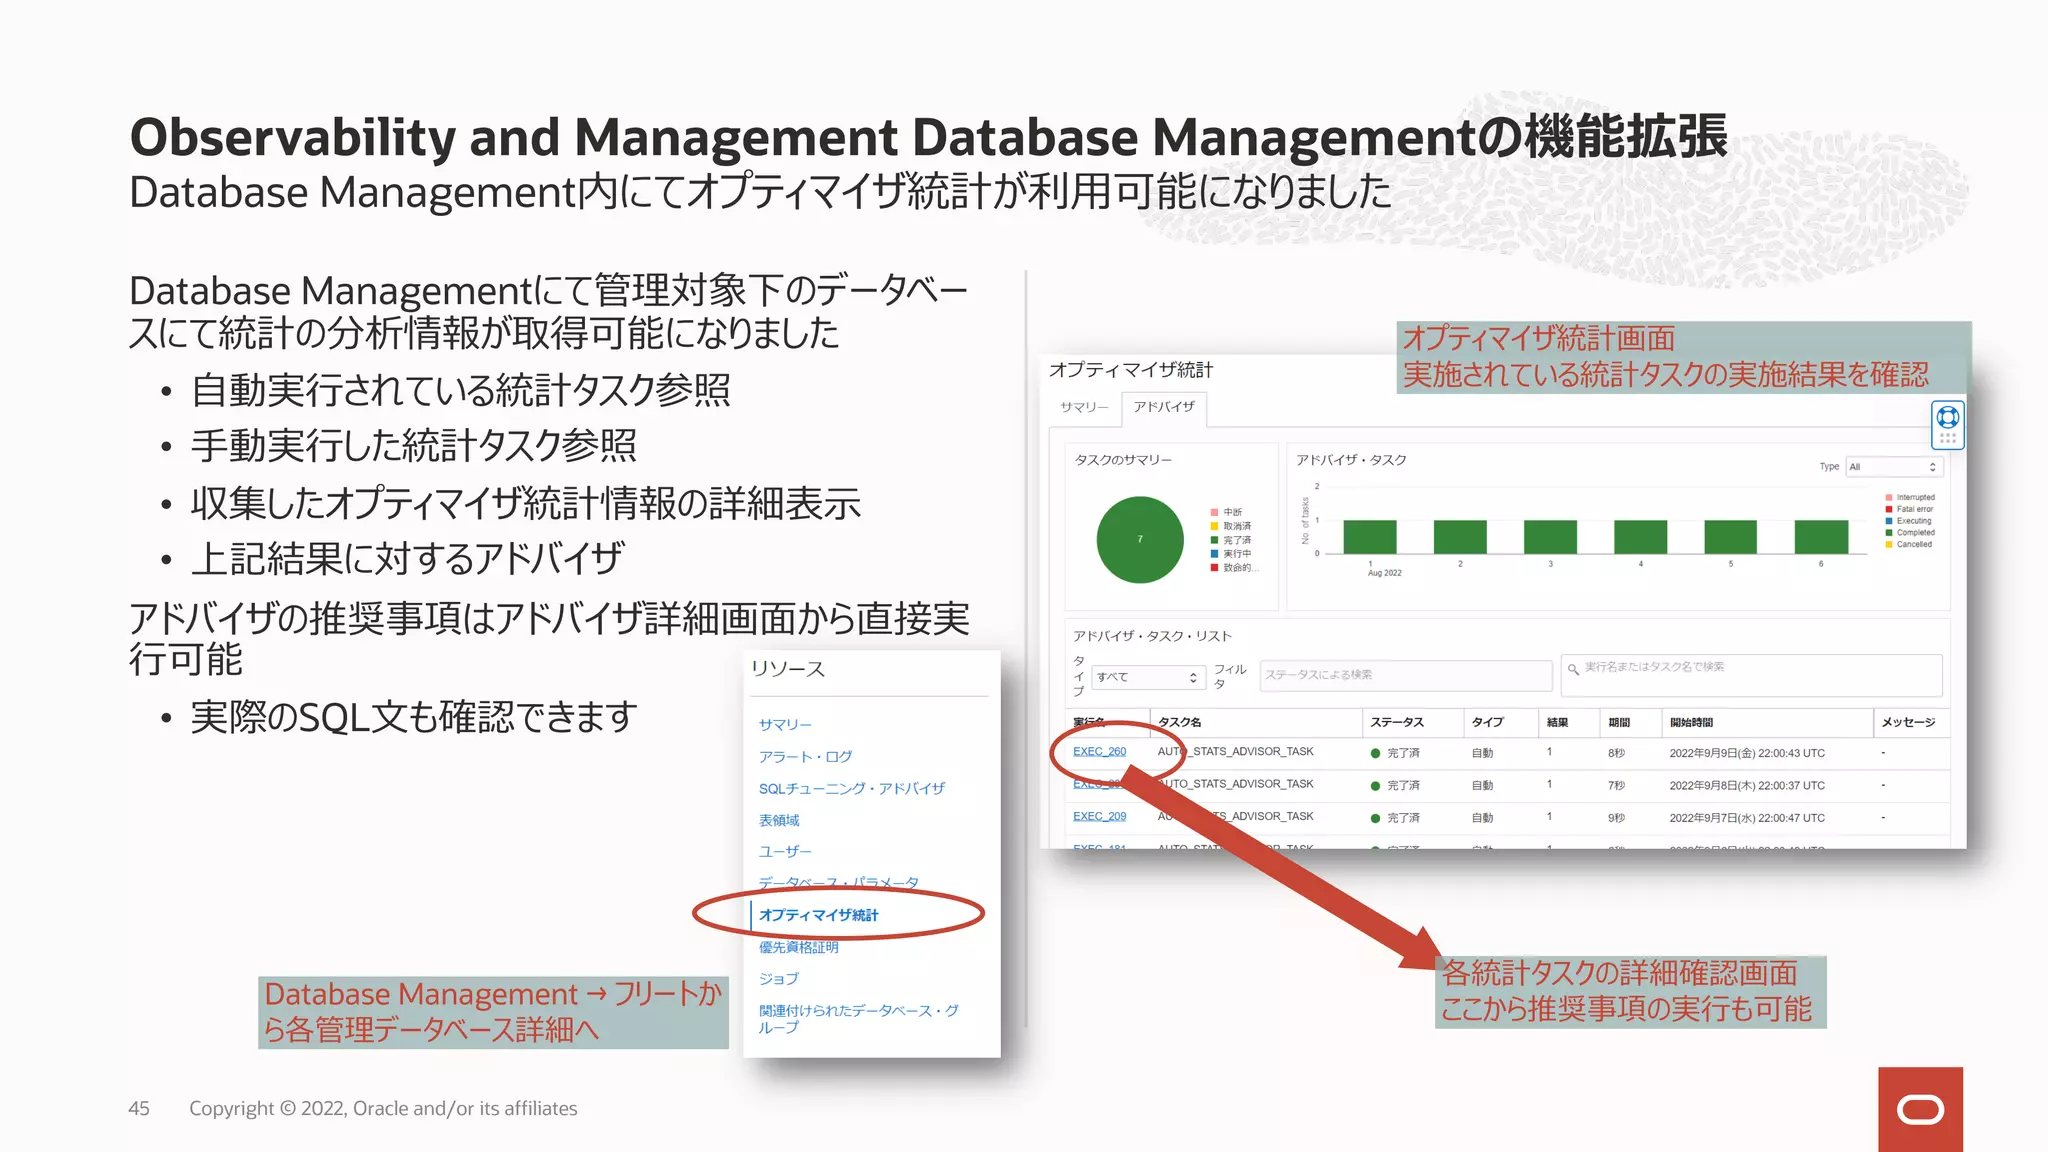Click the タスク名 column header
Screen dimensions: 2048x1152
1180,722
